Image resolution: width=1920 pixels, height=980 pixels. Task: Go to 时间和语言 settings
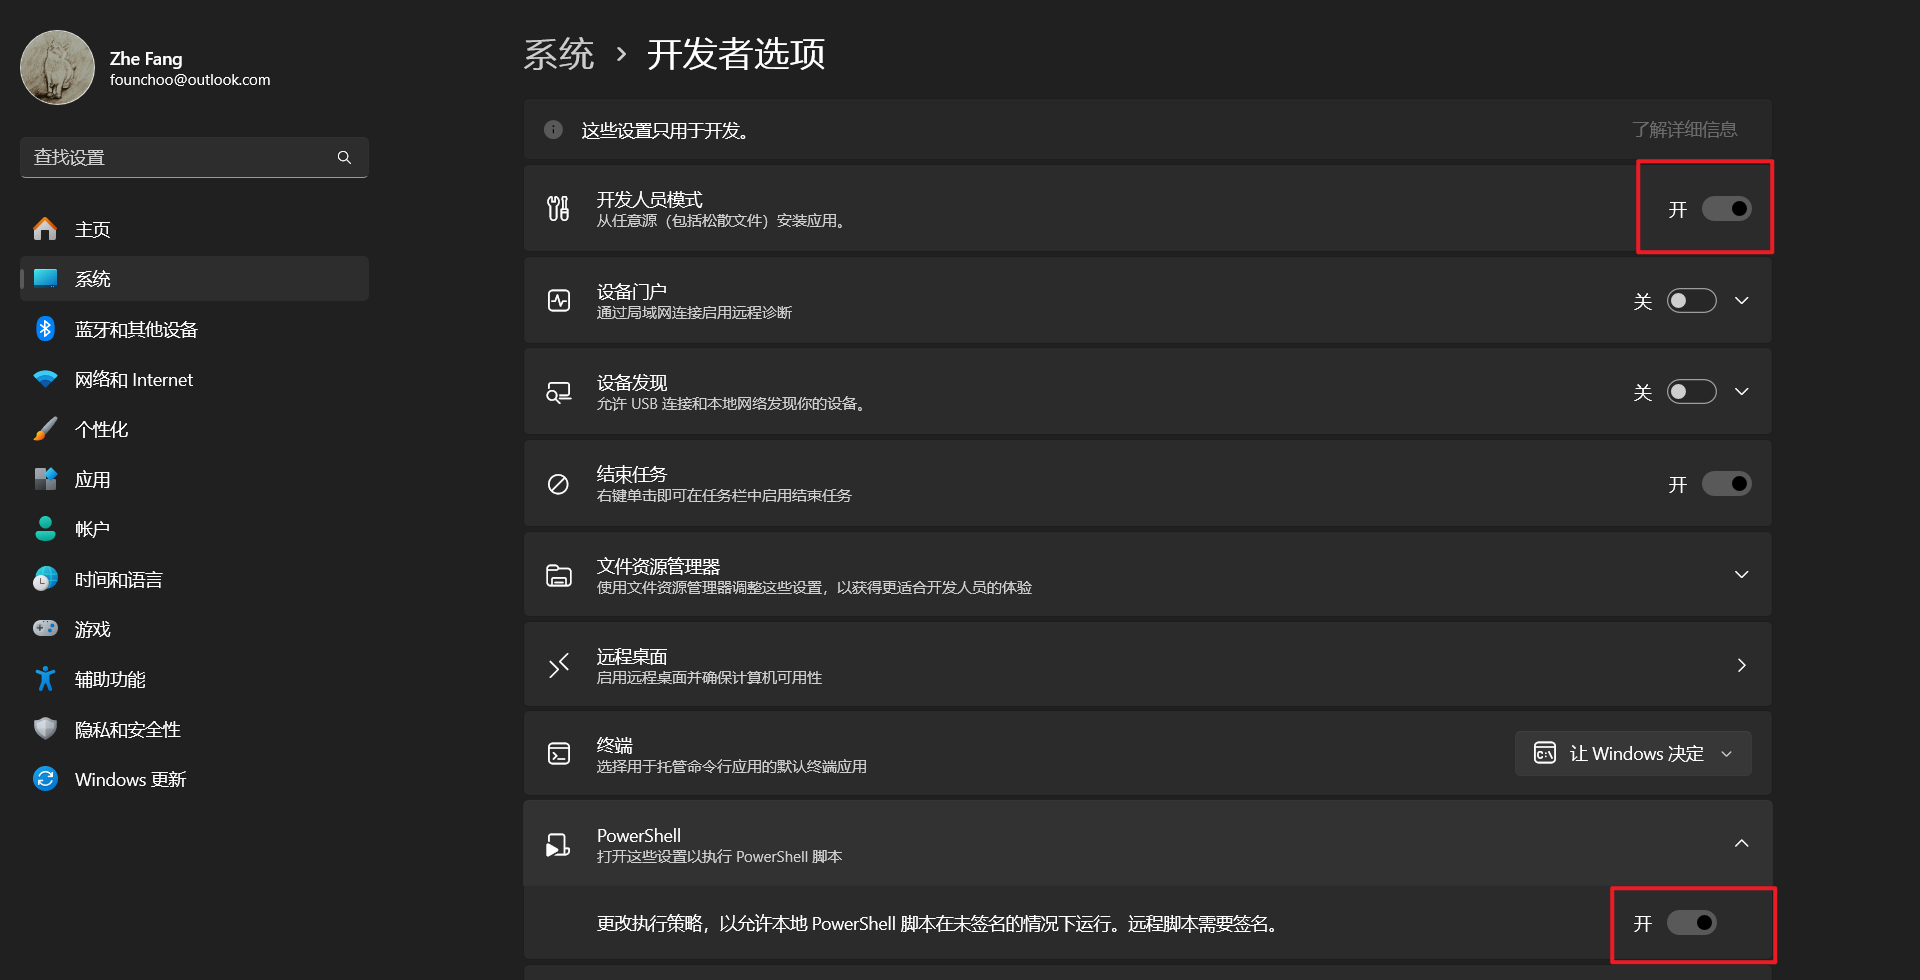pos(118,580)
